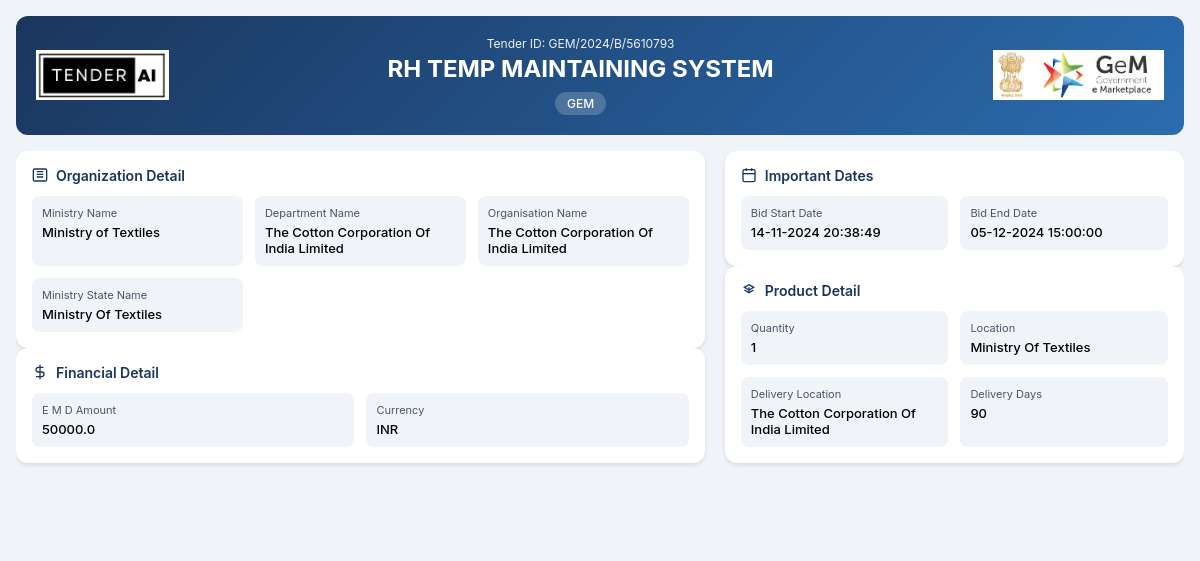This screenshot has height=561, width=1200.
Task: Click the Ministry Name value Ministry of Textiles
Action: (x=101, y=233)
